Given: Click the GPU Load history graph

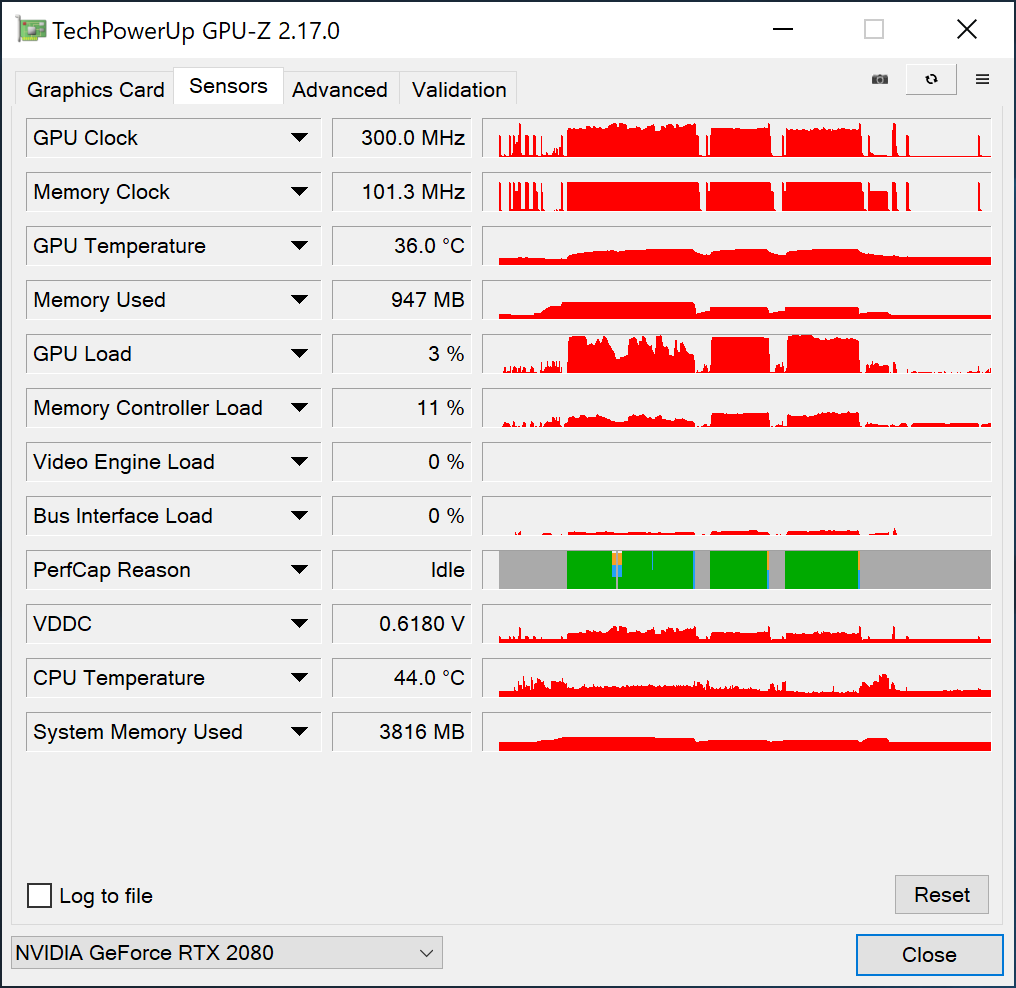Looking at the screenshot, I should [737, 354].
